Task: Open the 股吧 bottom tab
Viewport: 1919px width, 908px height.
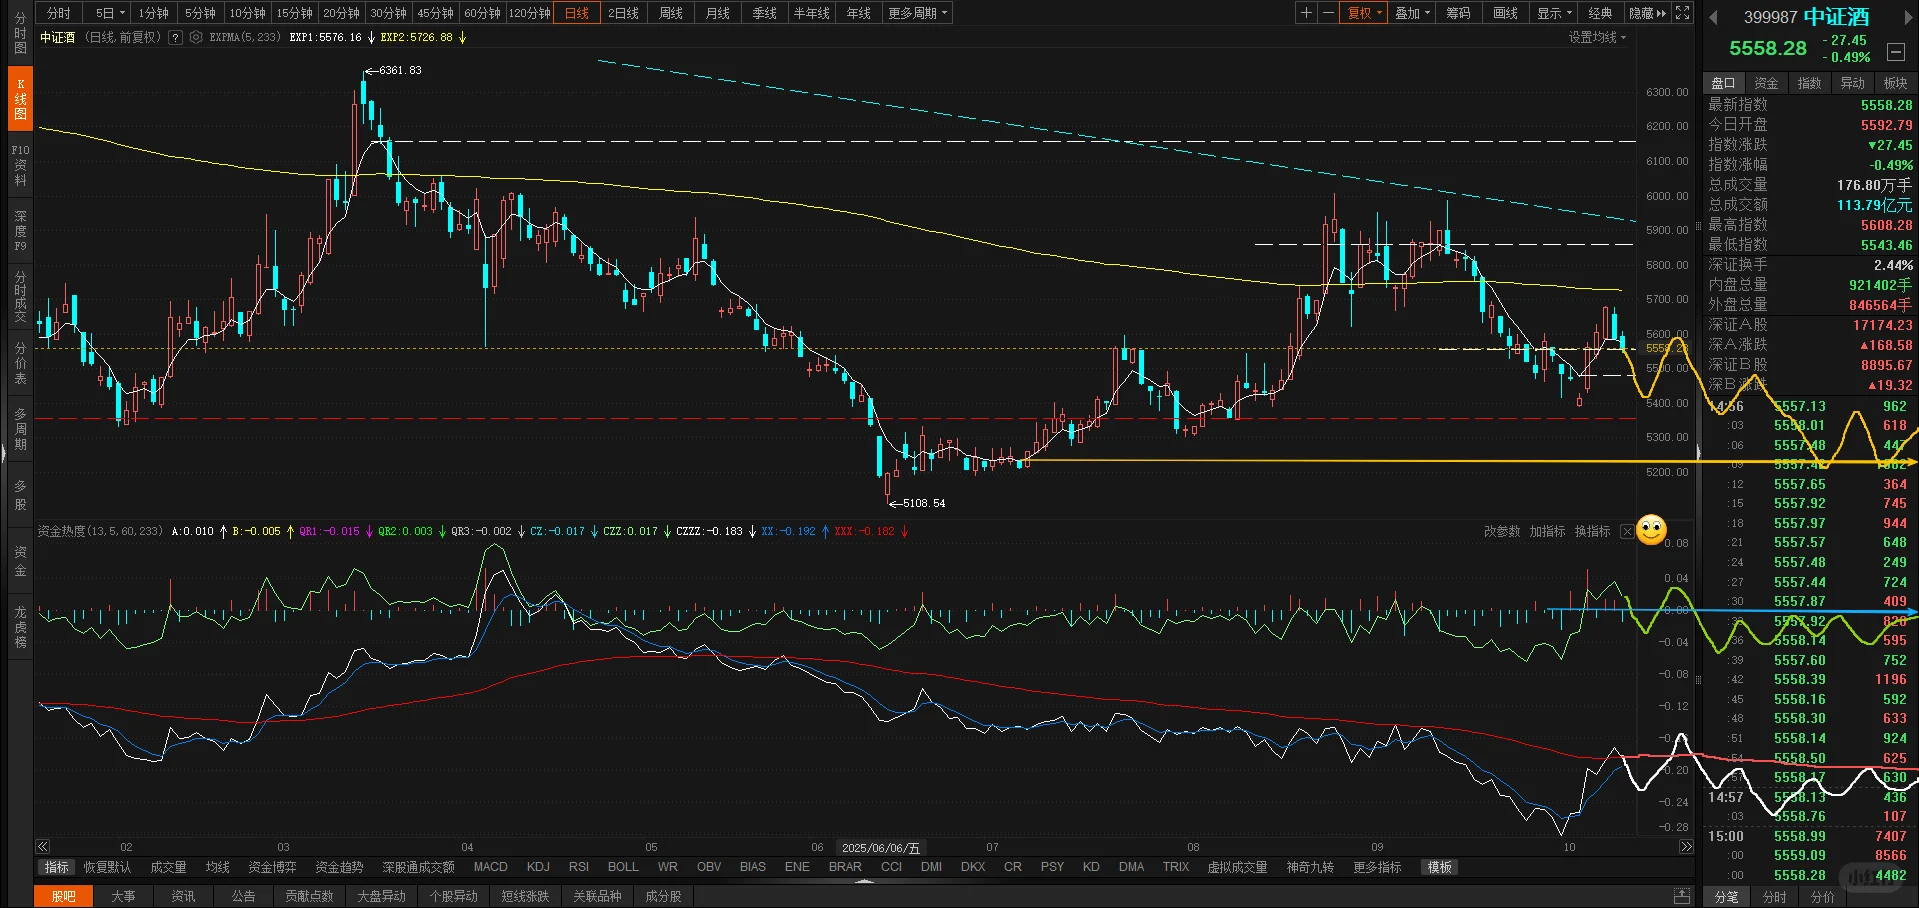Action: pyautogui.click(x=63, y=896)
